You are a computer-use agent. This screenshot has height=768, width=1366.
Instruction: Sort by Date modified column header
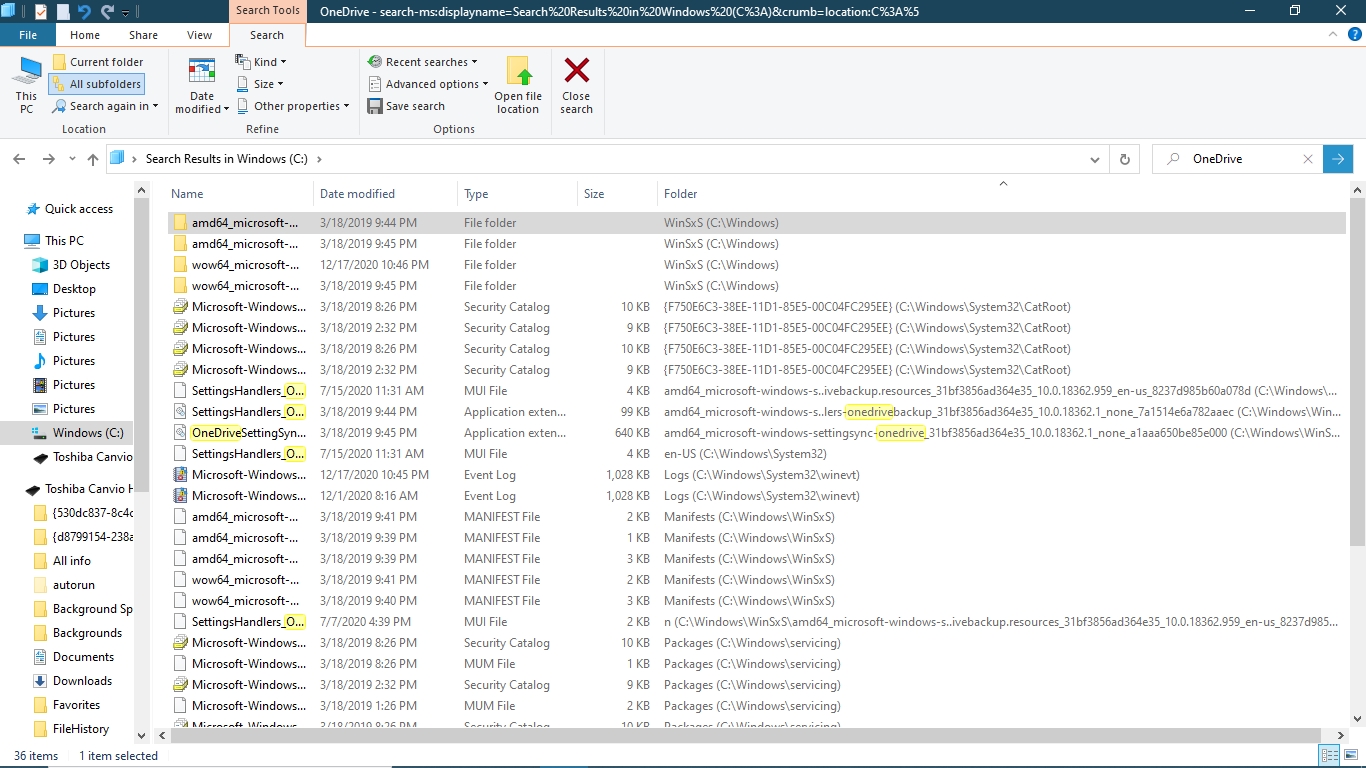coord(386,194)
